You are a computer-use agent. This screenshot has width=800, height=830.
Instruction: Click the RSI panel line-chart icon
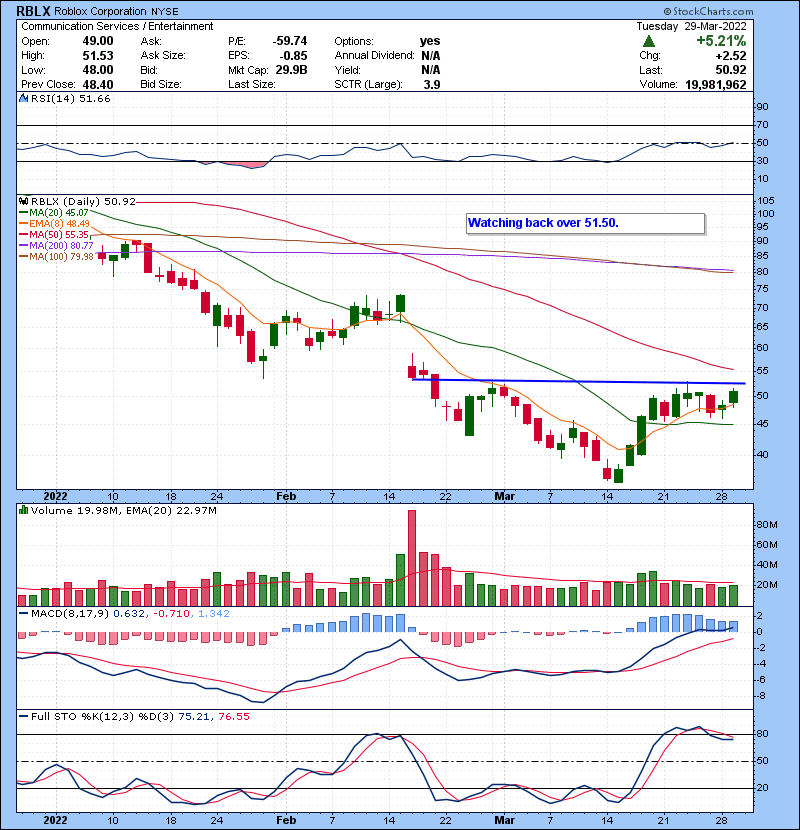click(24, 98)
